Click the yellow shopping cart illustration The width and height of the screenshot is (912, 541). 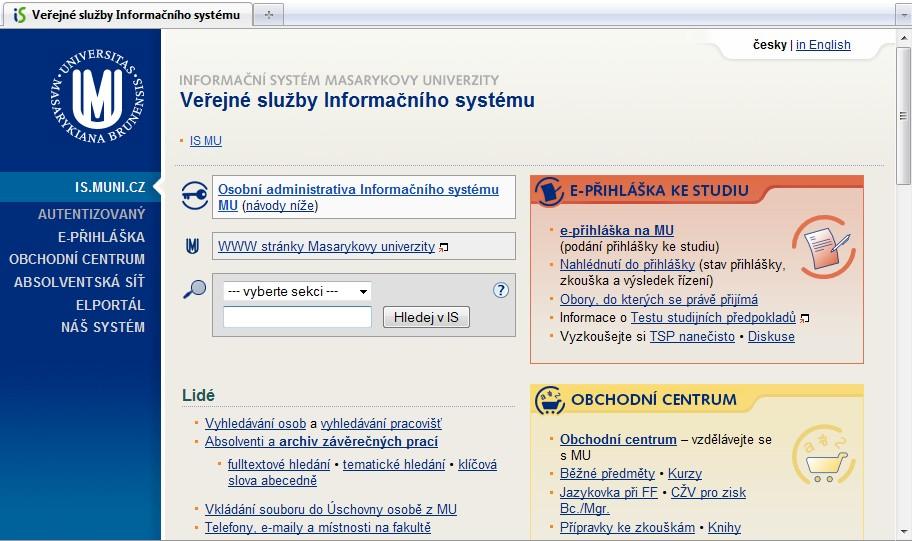click(x=824, y=457)
